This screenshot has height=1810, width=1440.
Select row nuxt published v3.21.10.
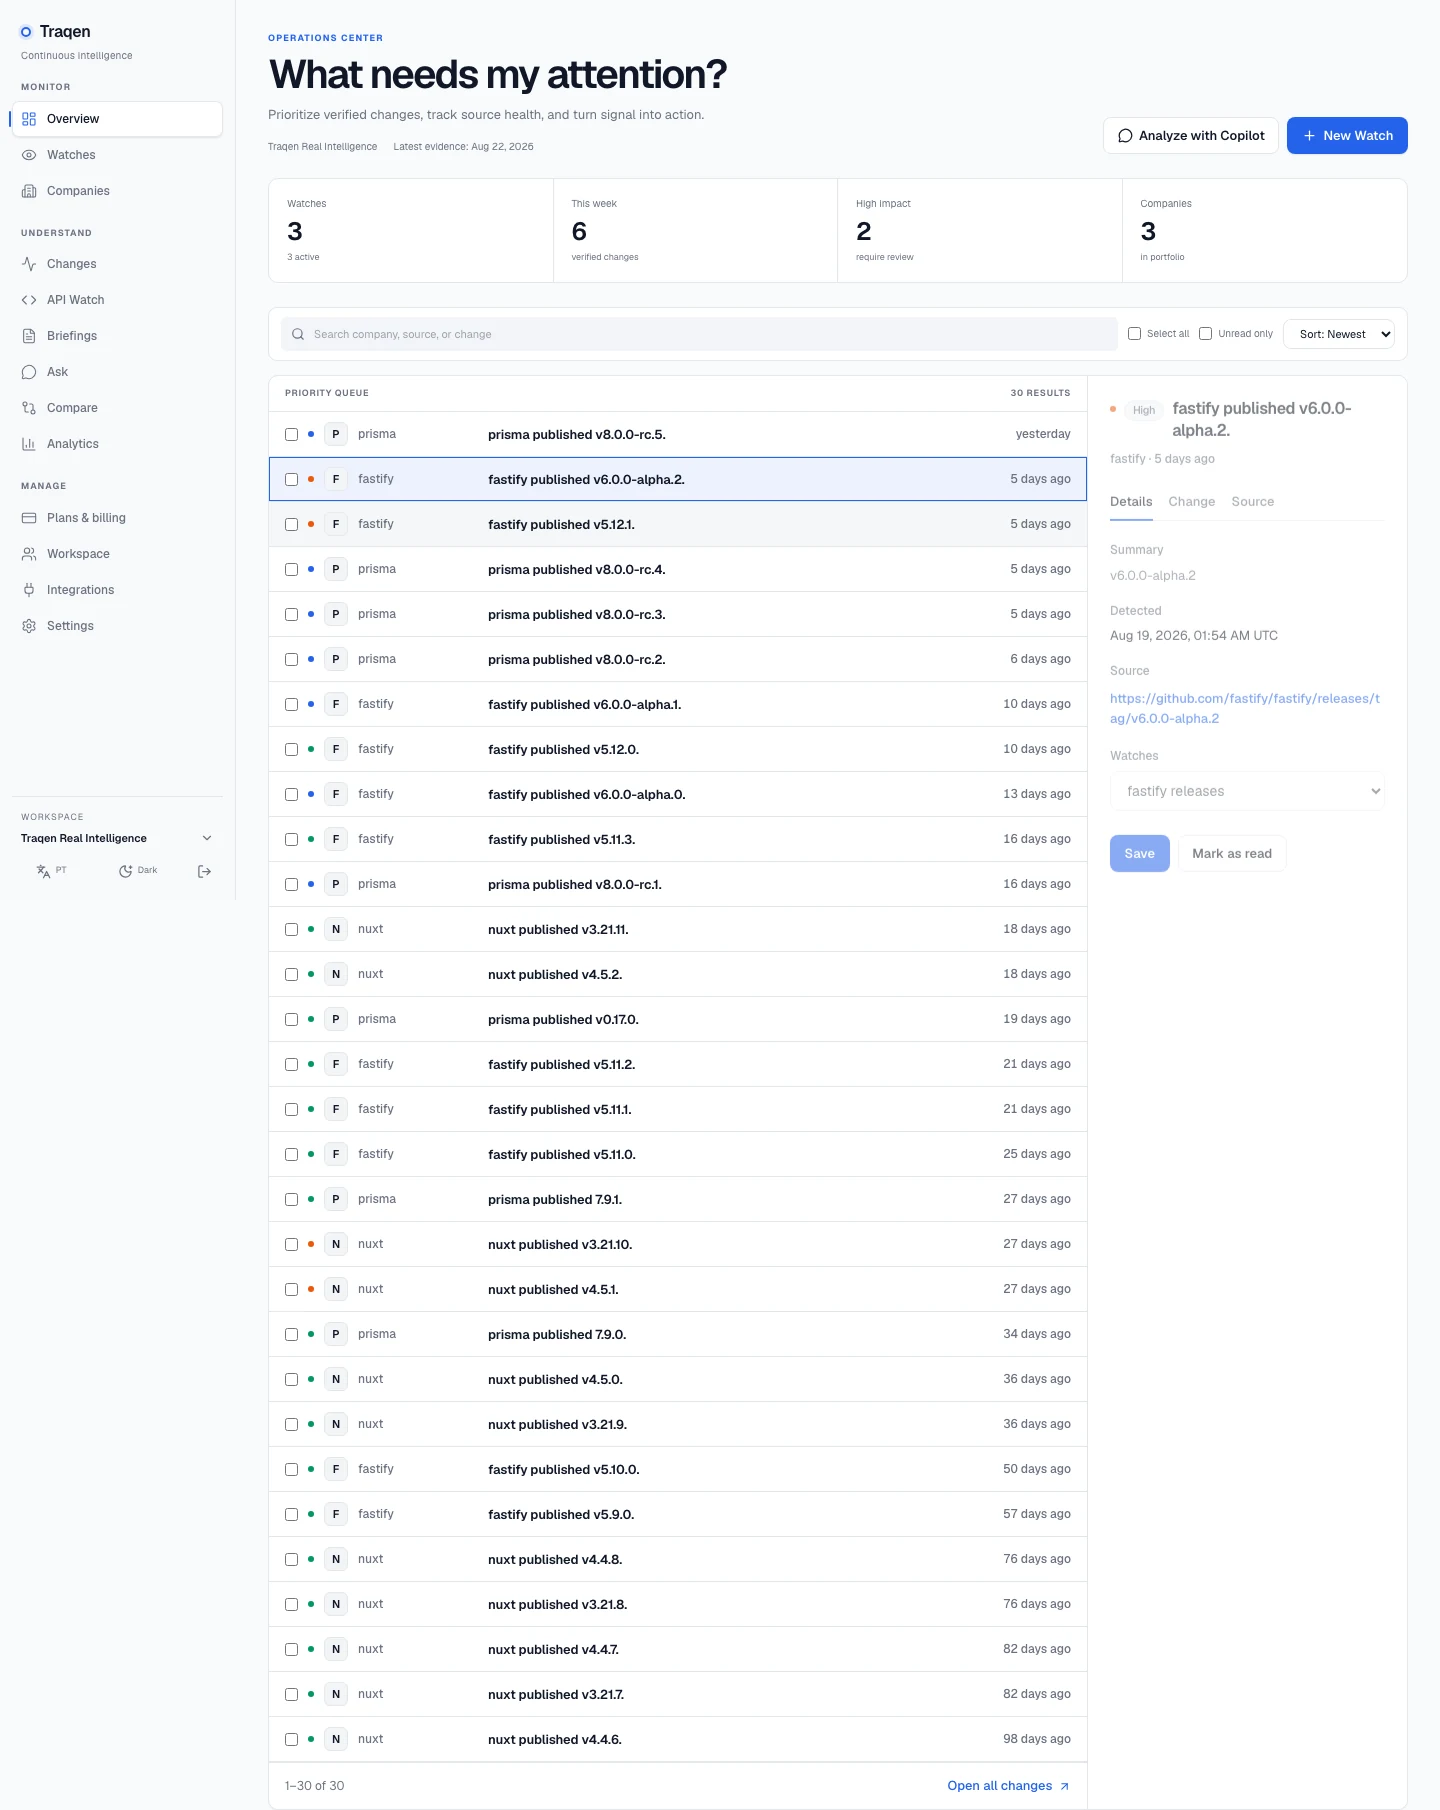click(x=678, y=1244)
